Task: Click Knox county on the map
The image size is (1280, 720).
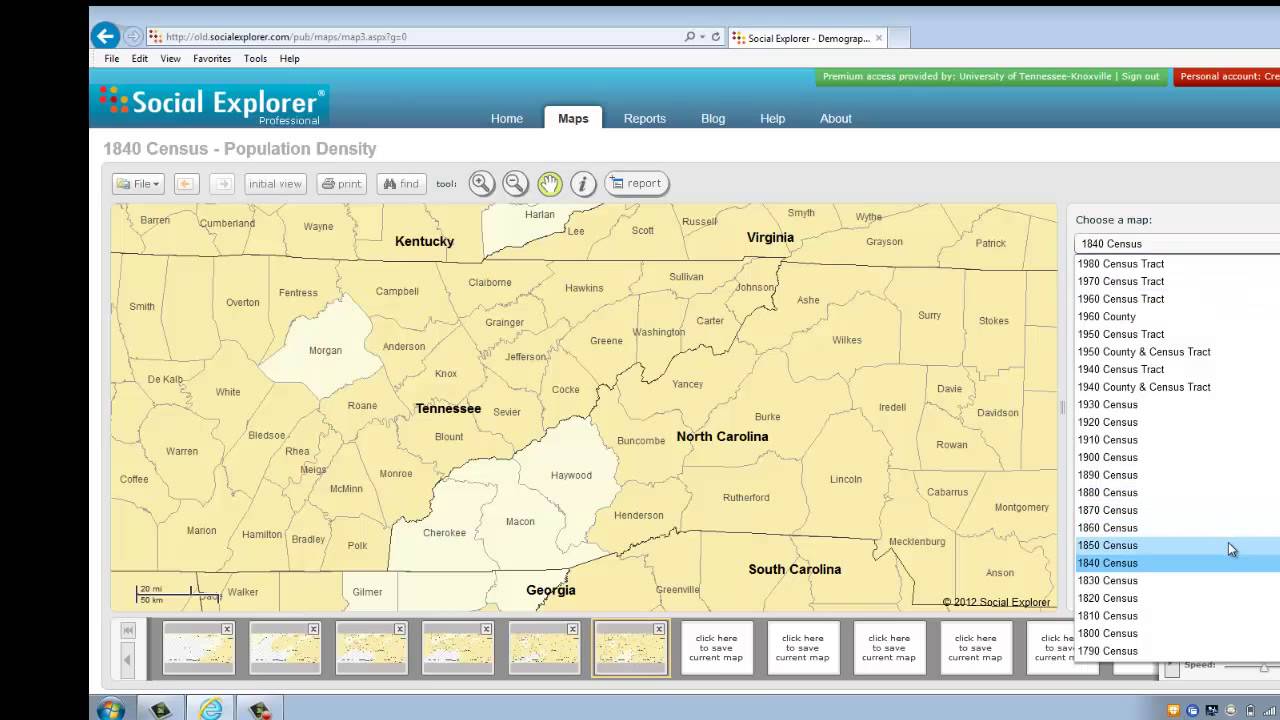Action: (446, 374)
